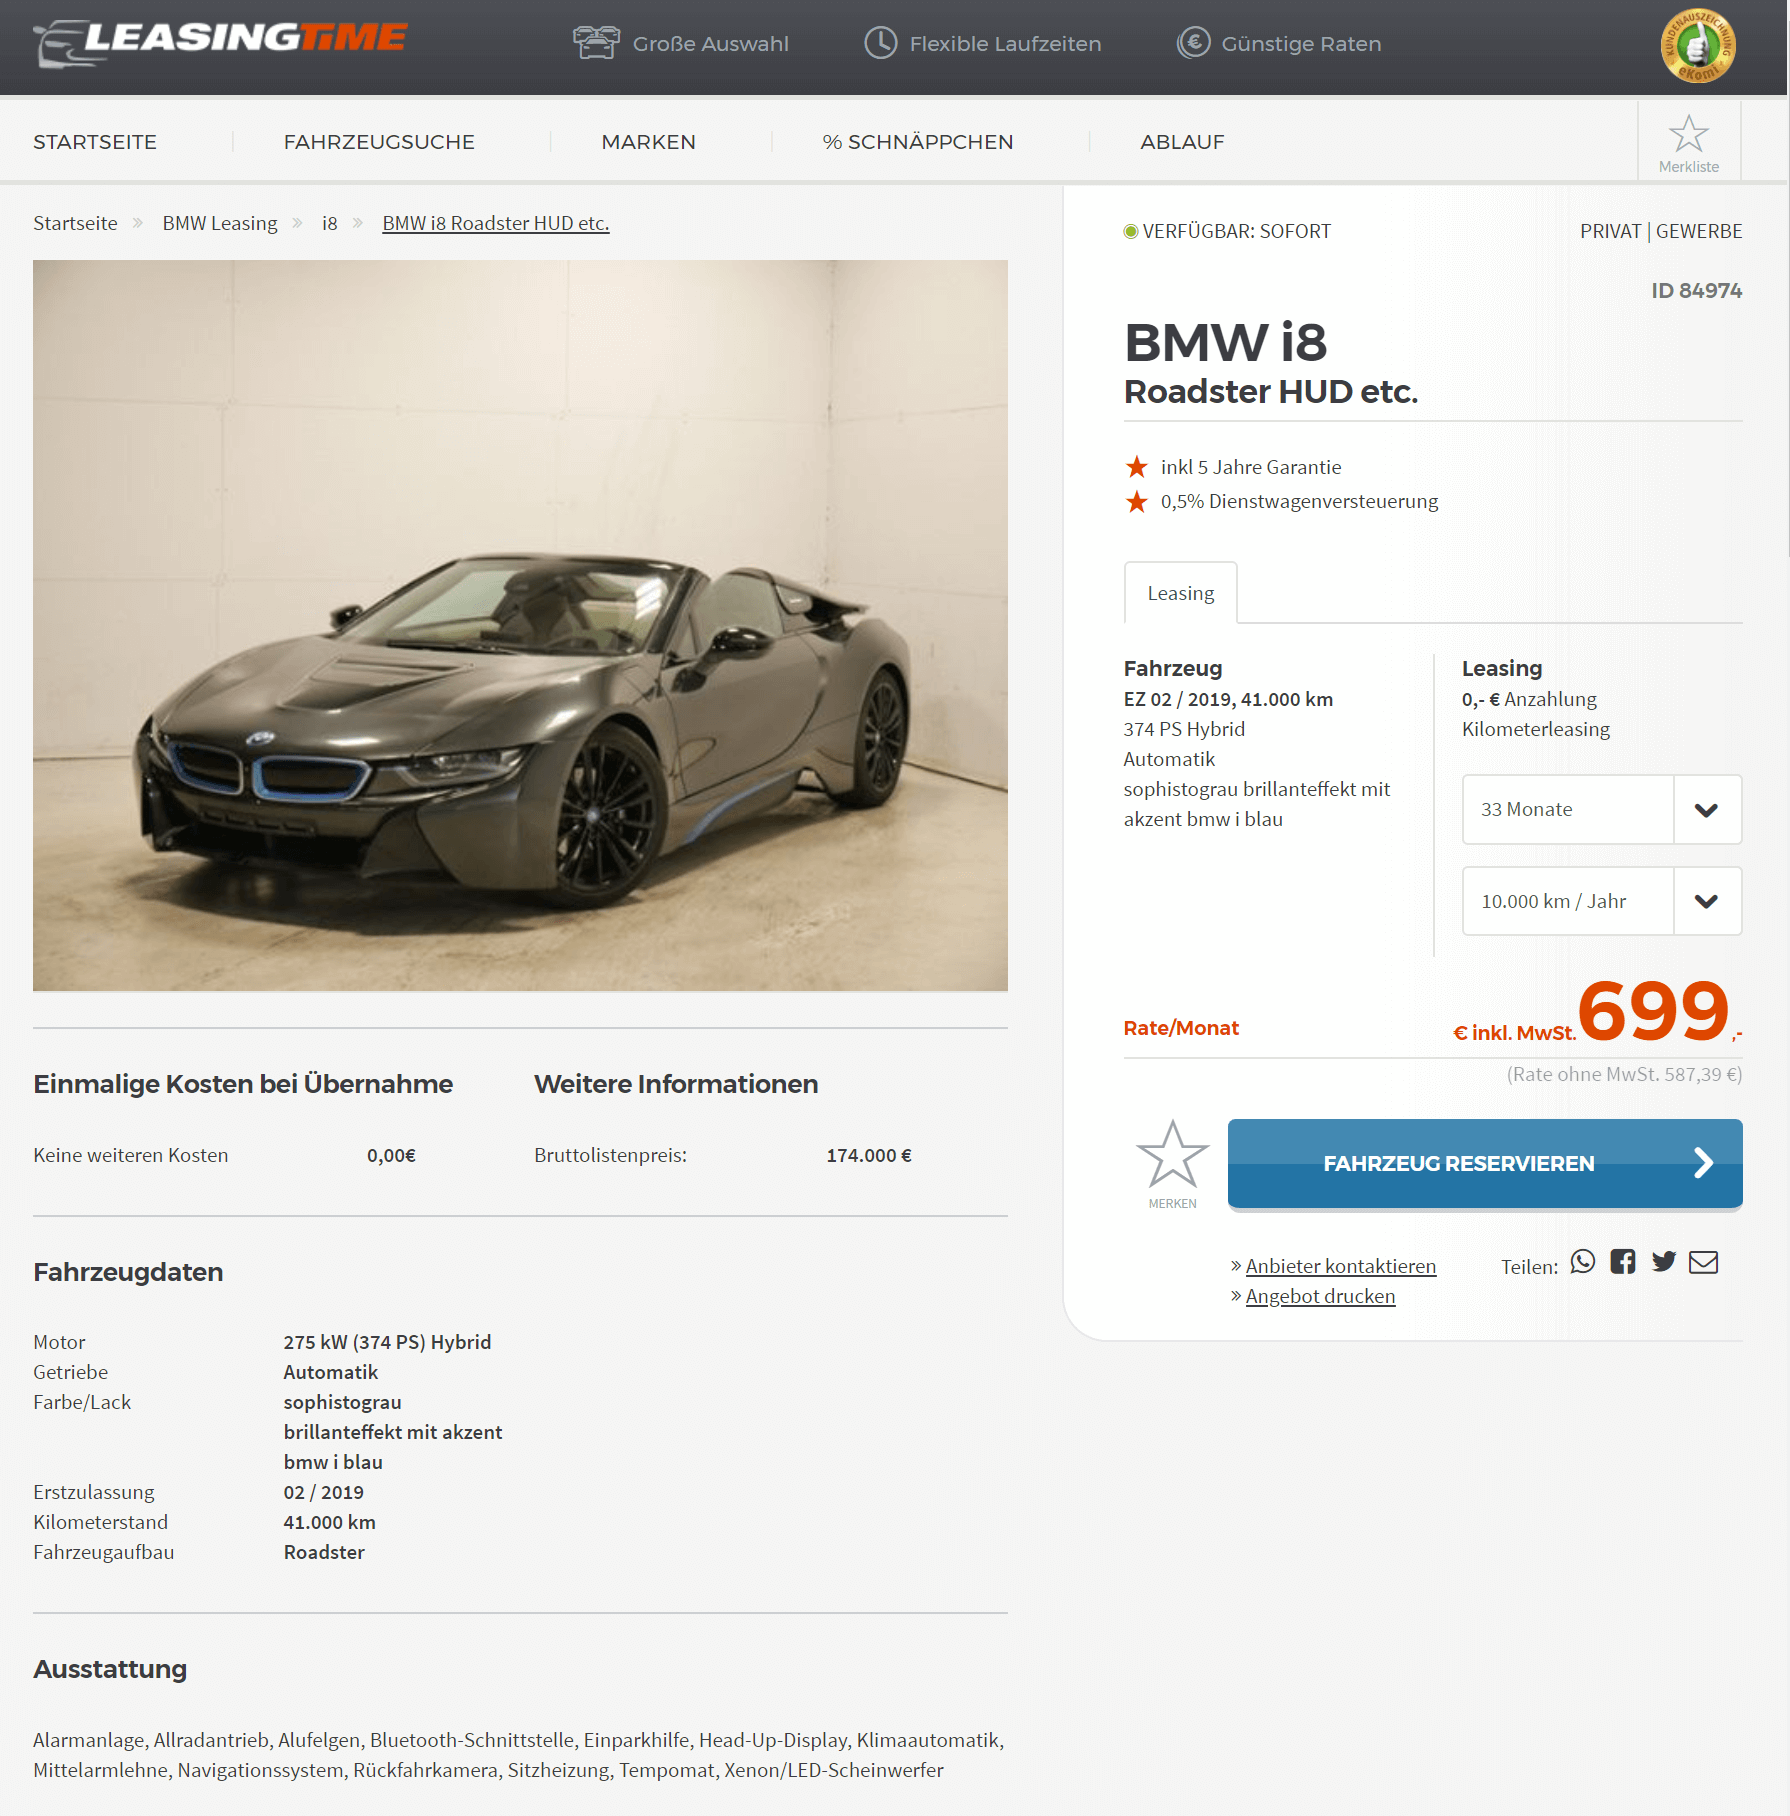Click the chevron arrow of the mileage selector
Viewport: 1790px width, 1816px height.
pyautogui.click(x=1707, y=901)
